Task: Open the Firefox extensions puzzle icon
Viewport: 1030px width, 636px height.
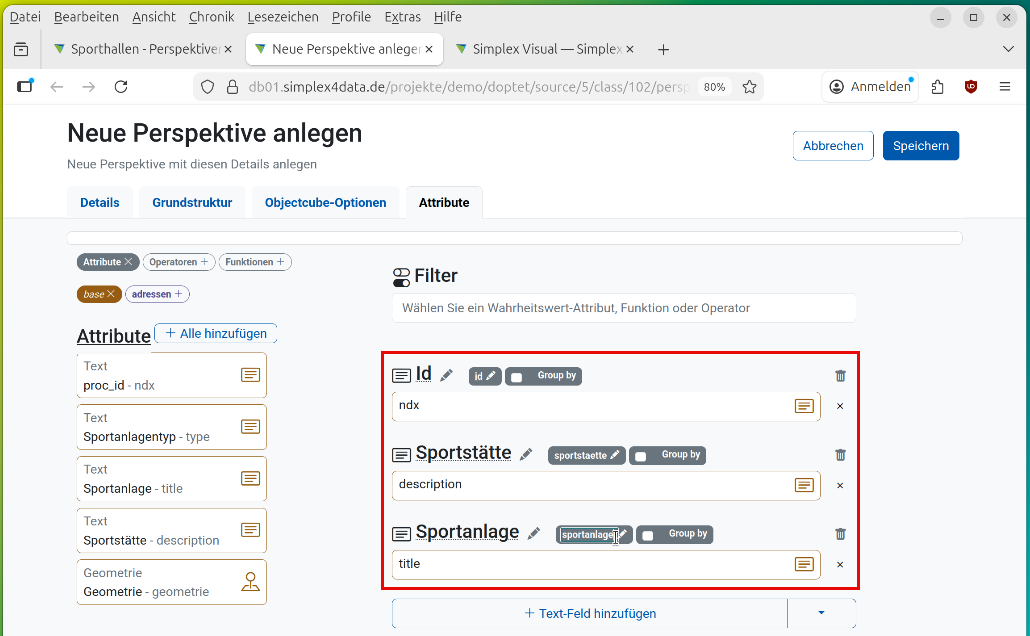Action: [x=937, y=87]
